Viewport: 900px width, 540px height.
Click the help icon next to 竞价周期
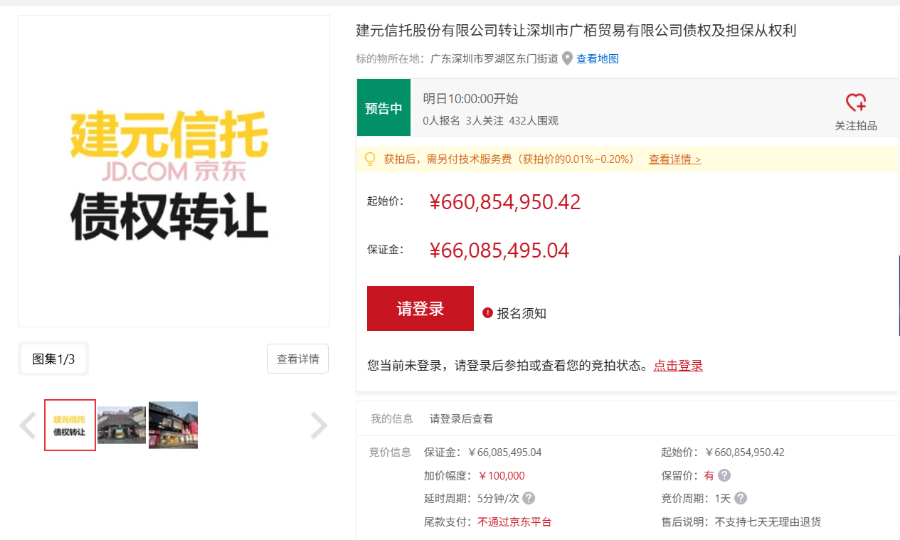(x=740, y=498)
